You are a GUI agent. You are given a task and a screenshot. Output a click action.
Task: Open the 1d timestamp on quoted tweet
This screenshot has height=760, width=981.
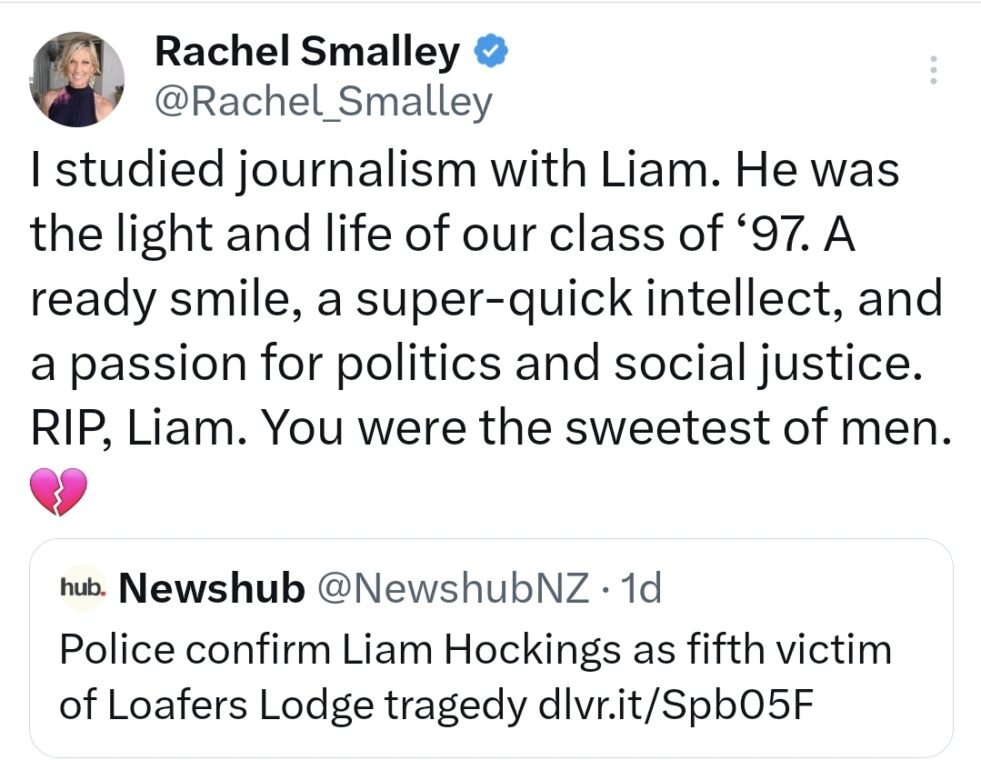(x=641, y=590)
